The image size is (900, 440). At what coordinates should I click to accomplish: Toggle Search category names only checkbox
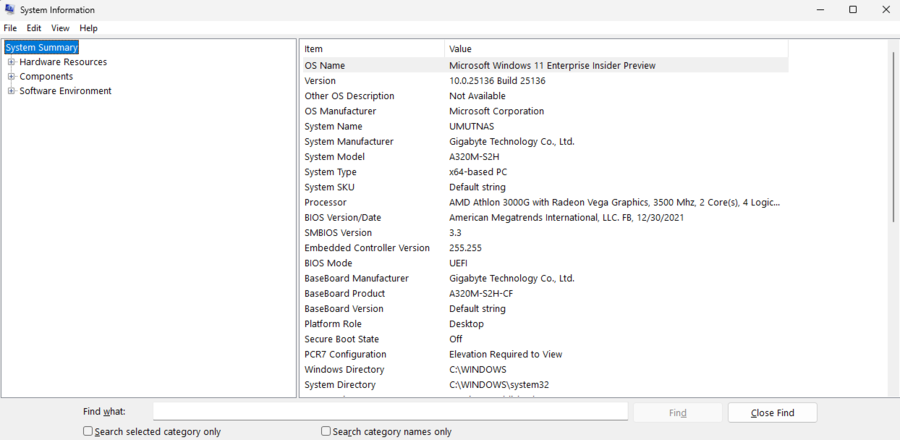click(326, 432)
